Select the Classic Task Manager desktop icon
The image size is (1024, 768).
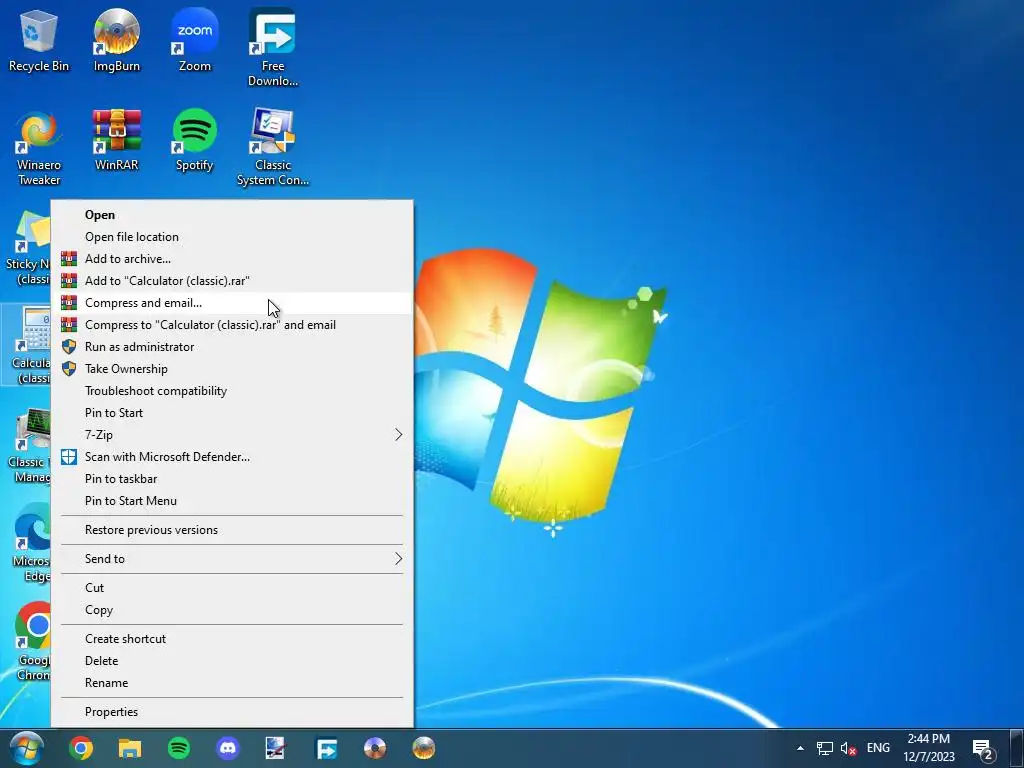tap(27, 446)
